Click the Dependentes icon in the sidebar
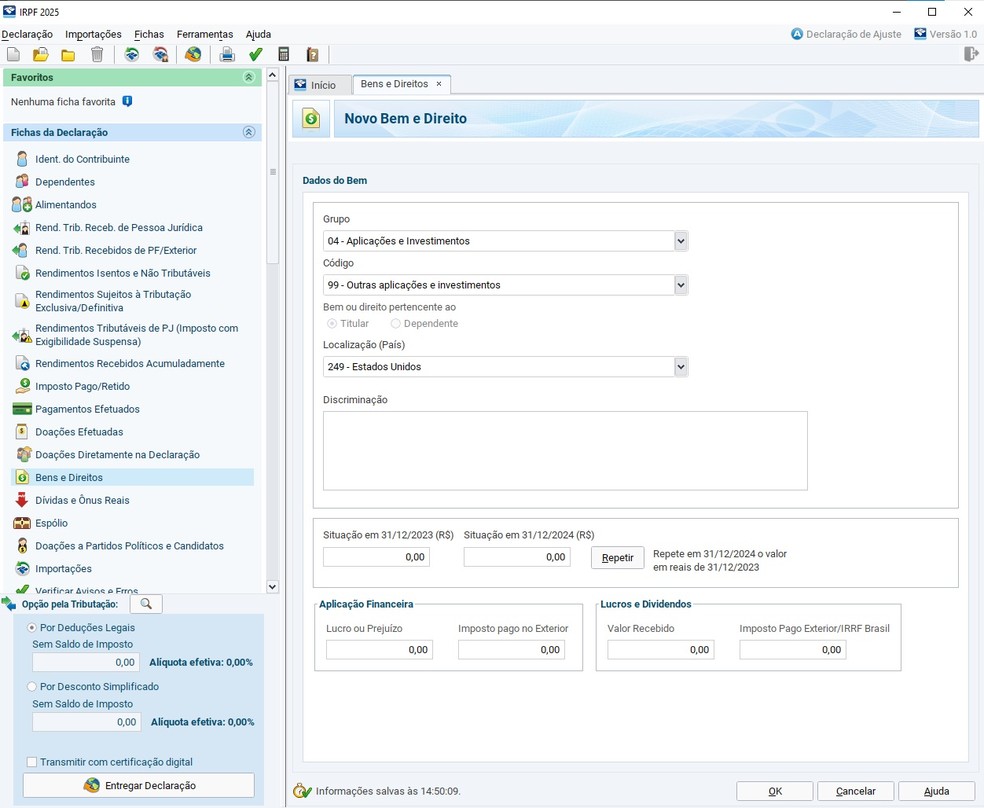 [x=22, y=181]
